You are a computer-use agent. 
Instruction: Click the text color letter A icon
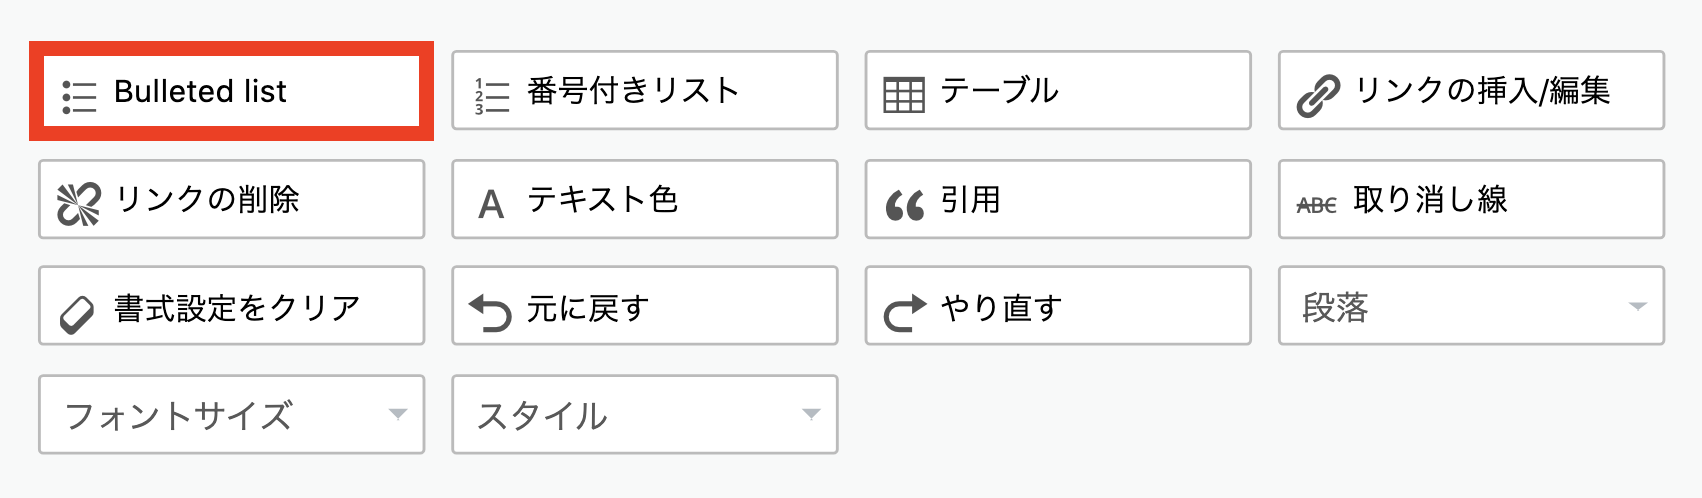click(491, 205)
